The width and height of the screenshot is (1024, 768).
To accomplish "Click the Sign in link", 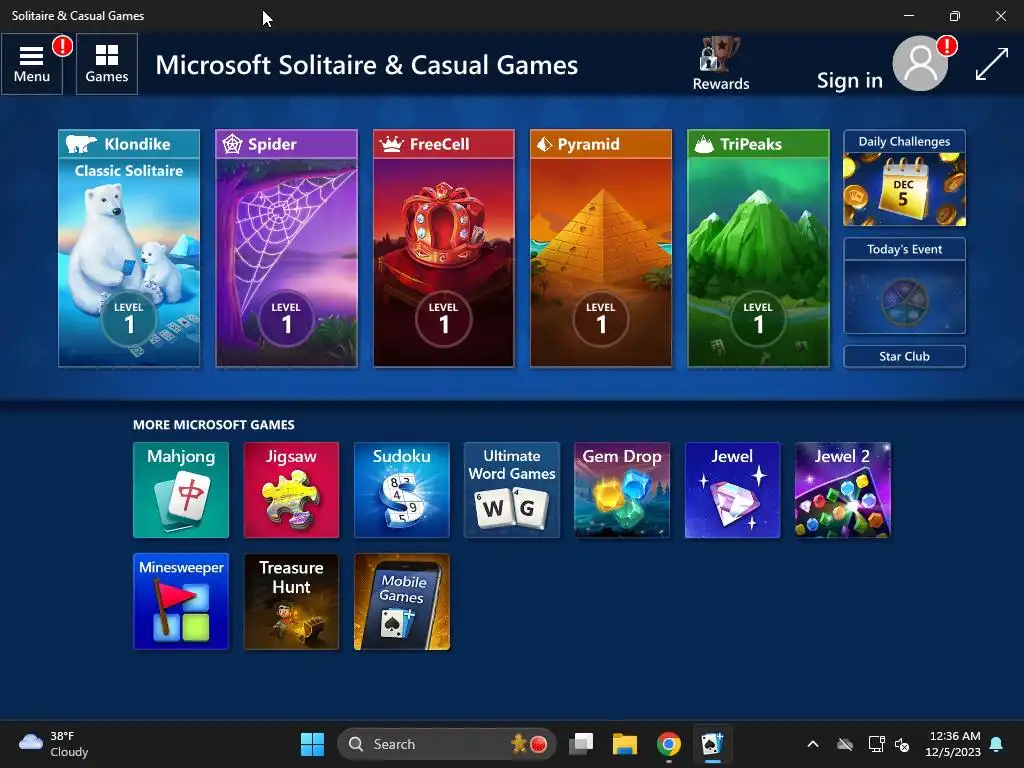I will pyautogui.click(x=850, y=80).
